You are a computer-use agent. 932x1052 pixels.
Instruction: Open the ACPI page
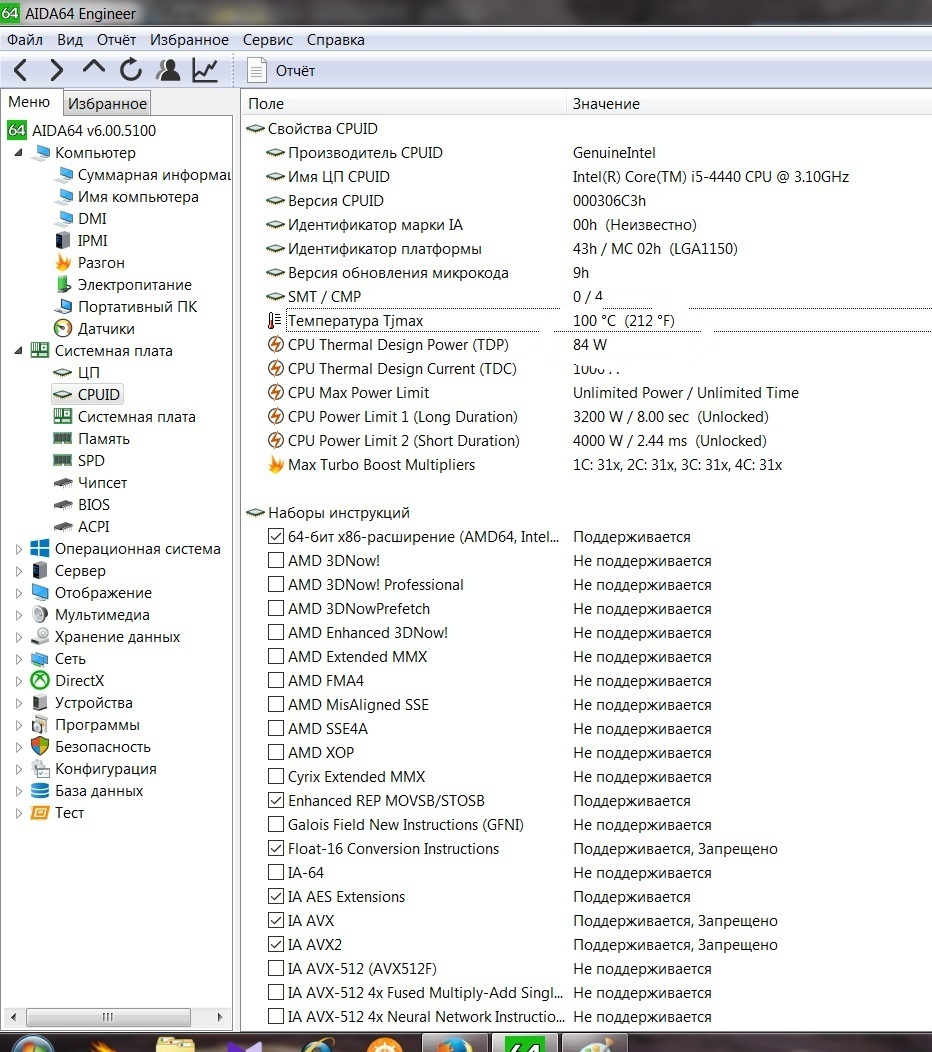pyautogui.click(x=81, y=527)
